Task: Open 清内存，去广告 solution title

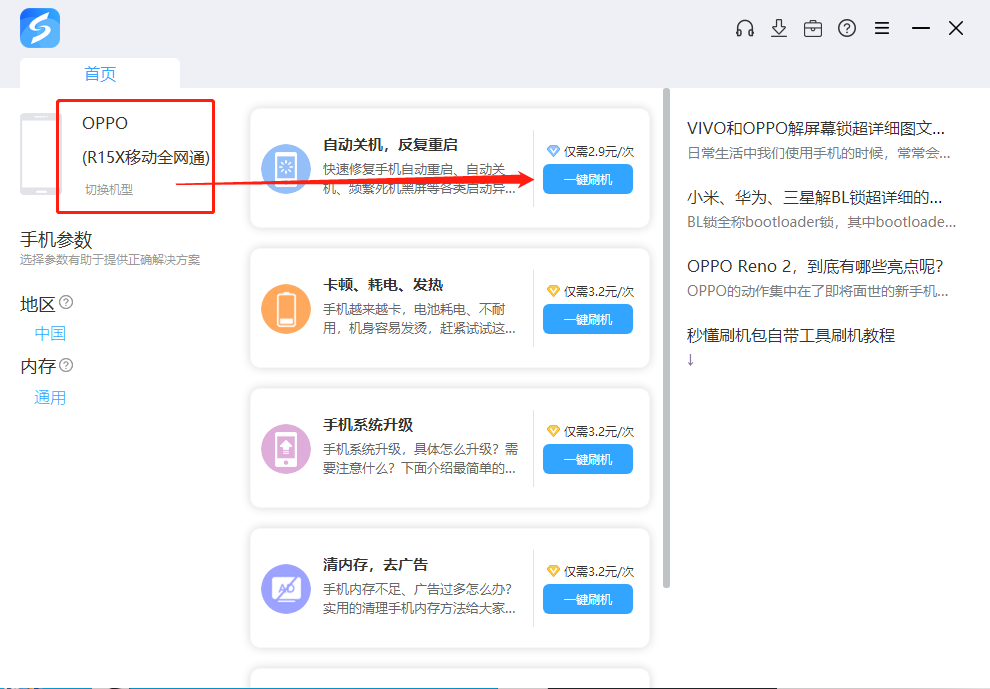Action: 376,565
